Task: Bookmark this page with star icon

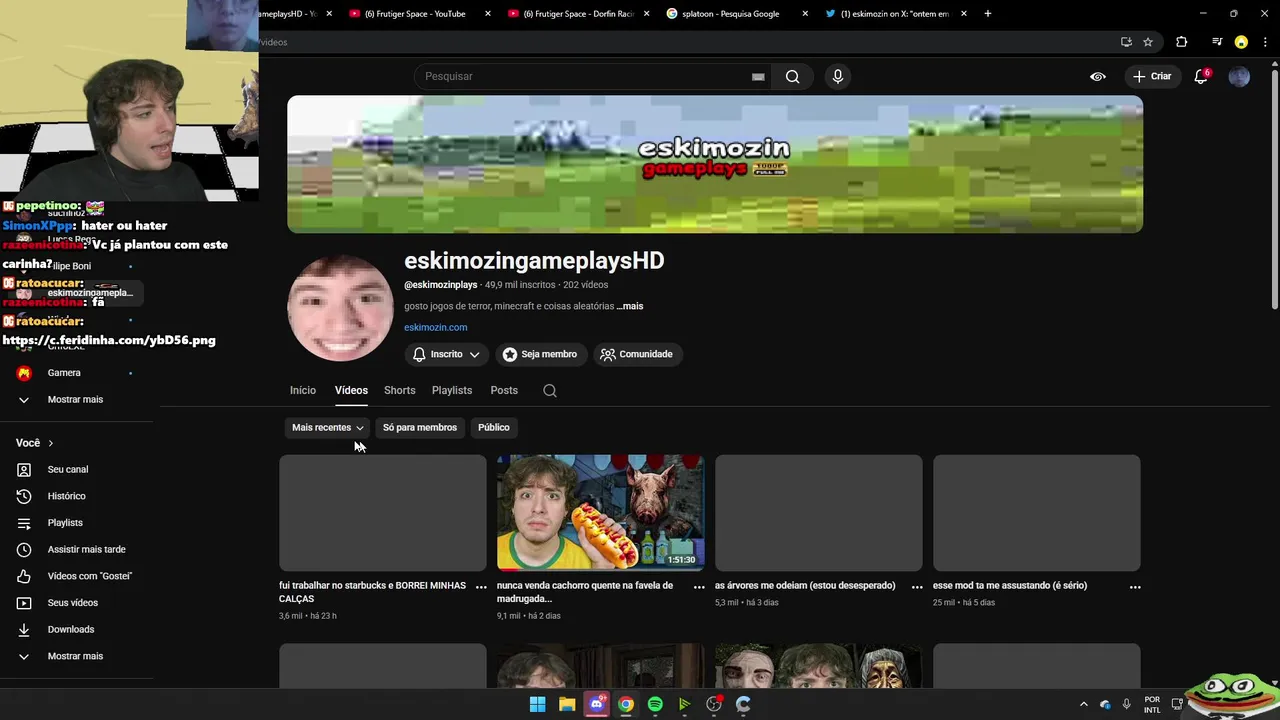Action: (1148, 42)
